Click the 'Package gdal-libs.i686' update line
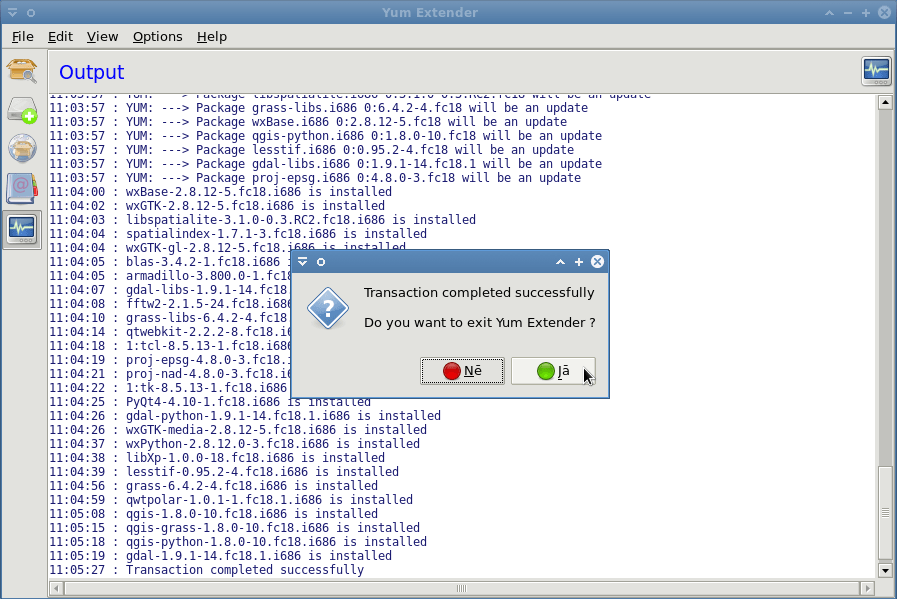Image resolution: width=897 pixels, height=599 pixels. (x=326, y=164)
